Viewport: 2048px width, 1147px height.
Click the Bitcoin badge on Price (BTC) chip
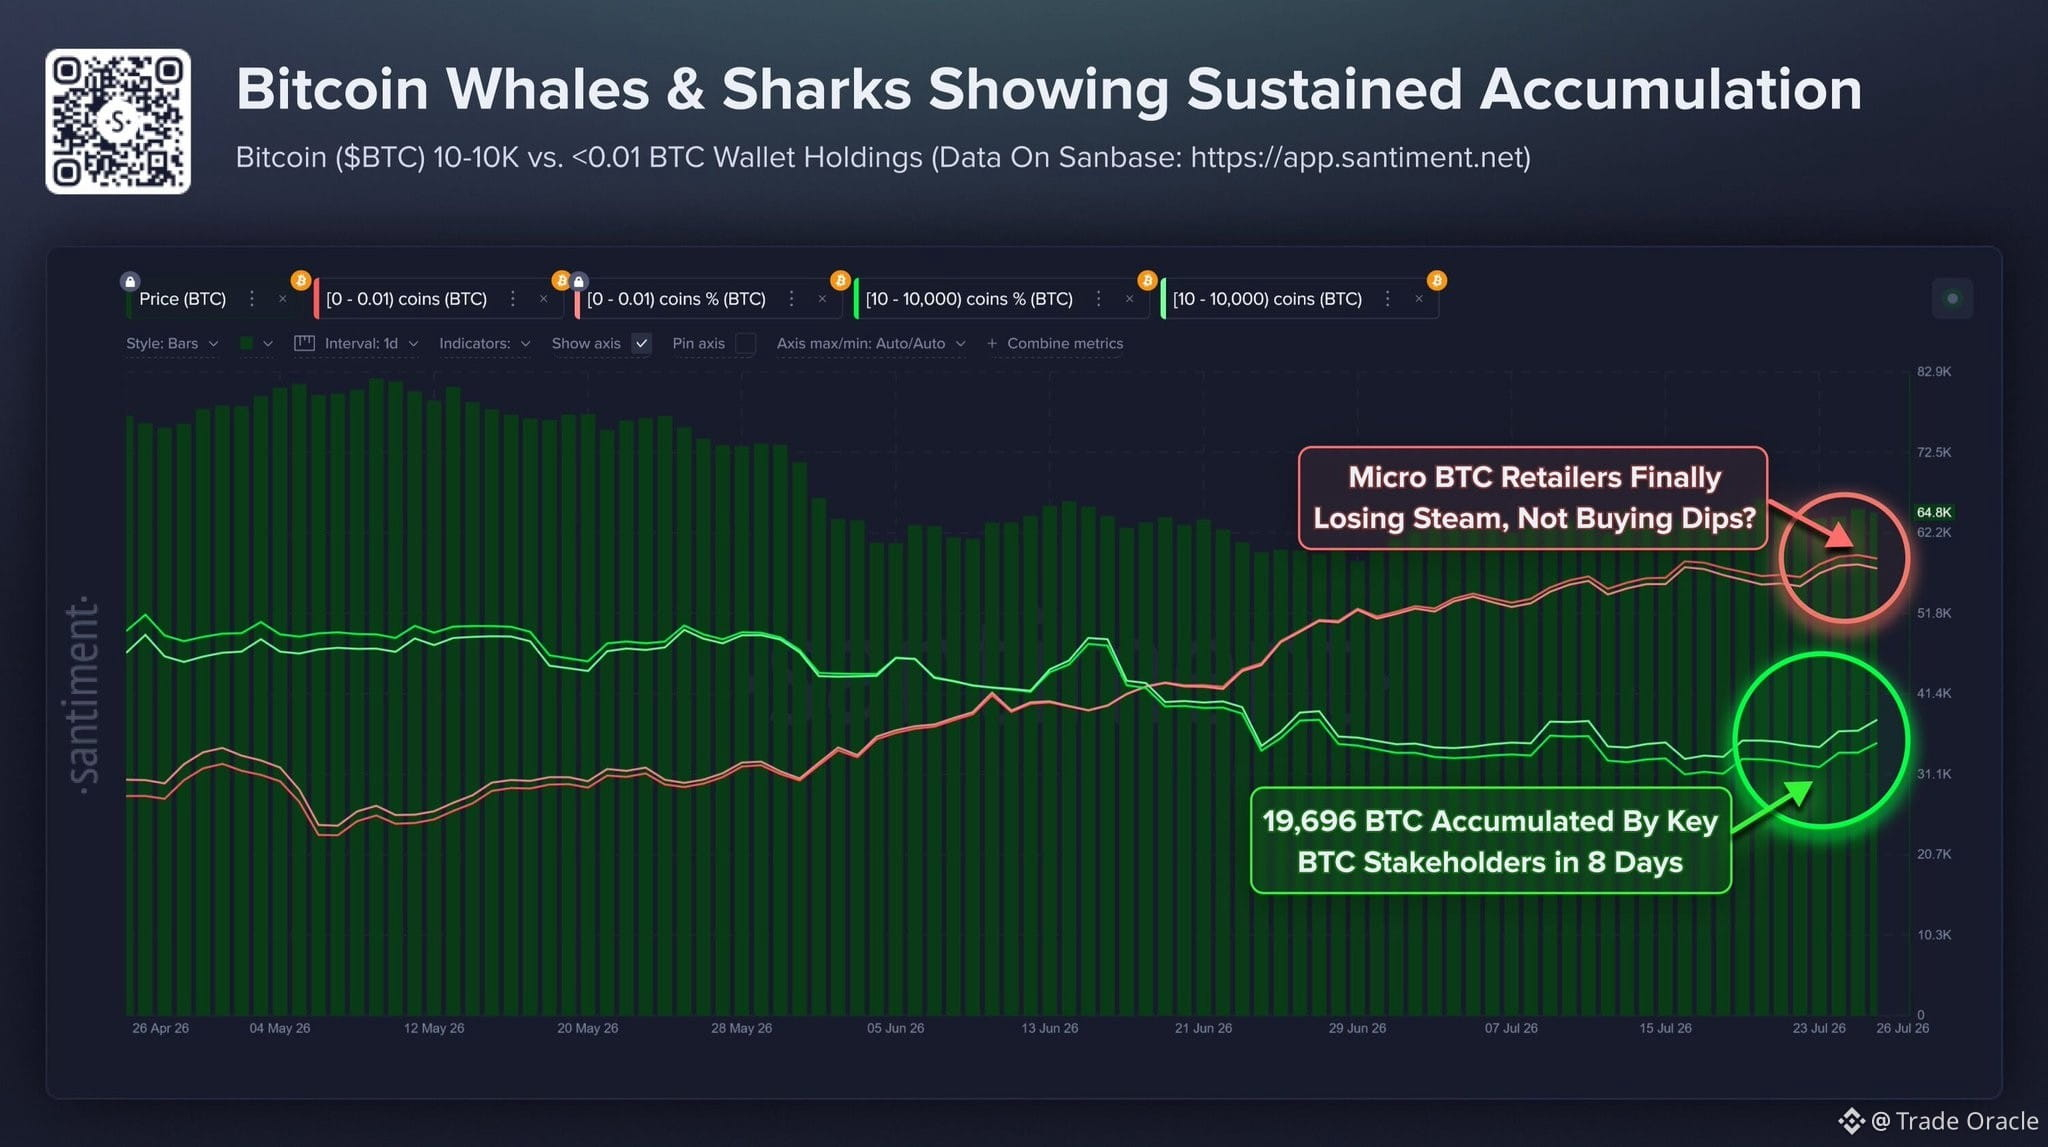click(x=300, y=280)
